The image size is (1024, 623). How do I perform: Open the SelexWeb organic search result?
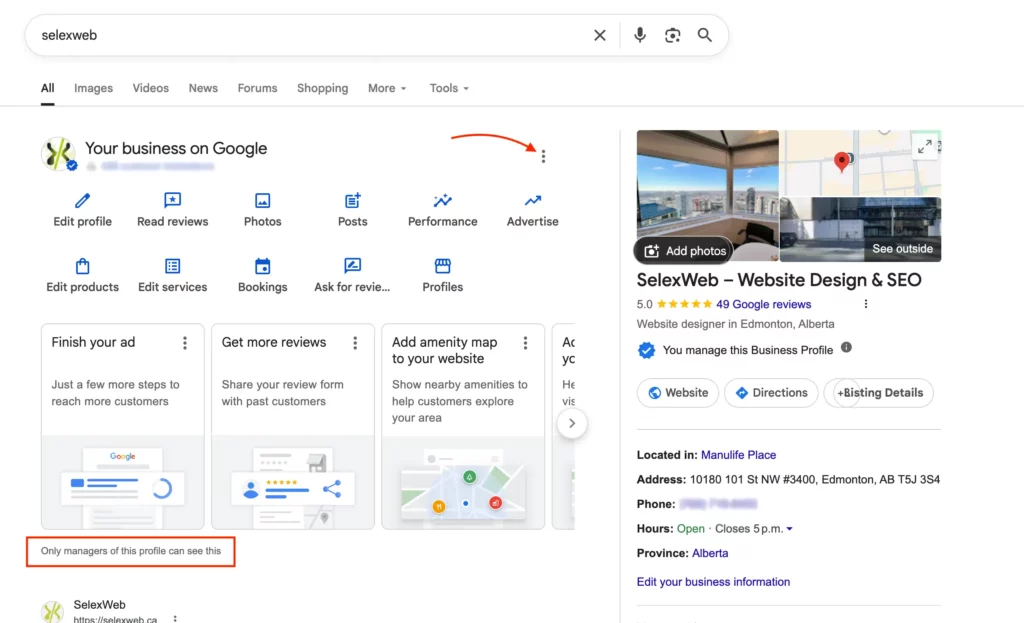[99, 605]
